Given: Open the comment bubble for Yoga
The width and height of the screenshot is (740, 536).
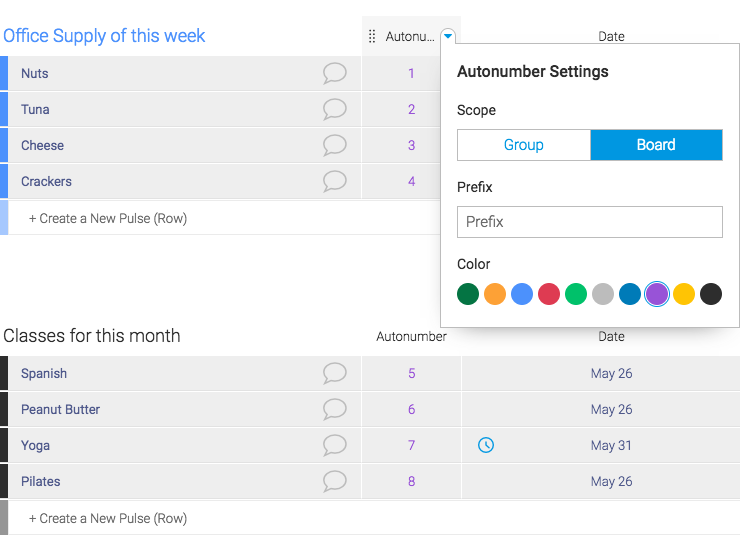Looking at the screenshot, I should (x=335, y=445).
